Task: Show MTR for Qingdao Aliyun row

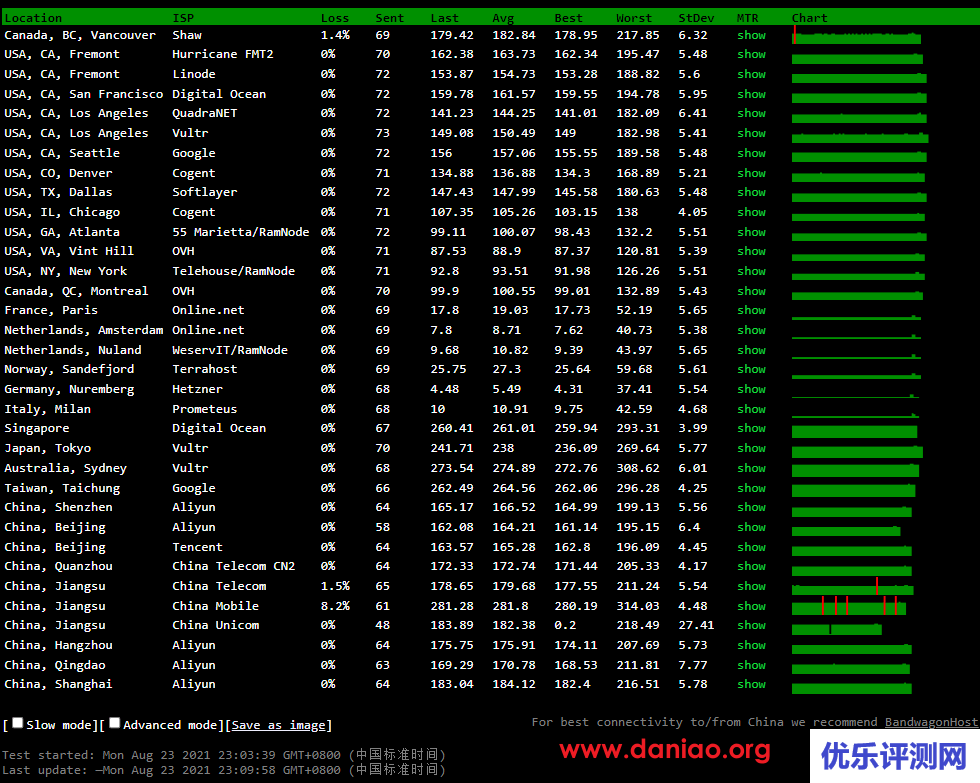Action: pyautogui.click(x=751, y=665)
